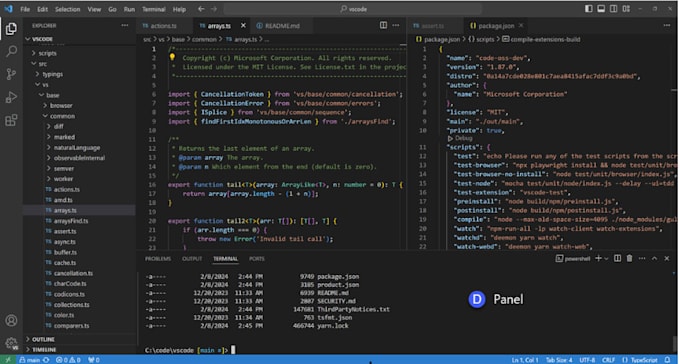This screenshot has height=364, width=680.
Task: Add a new terminal with plus icon
Action: point(598,259)
